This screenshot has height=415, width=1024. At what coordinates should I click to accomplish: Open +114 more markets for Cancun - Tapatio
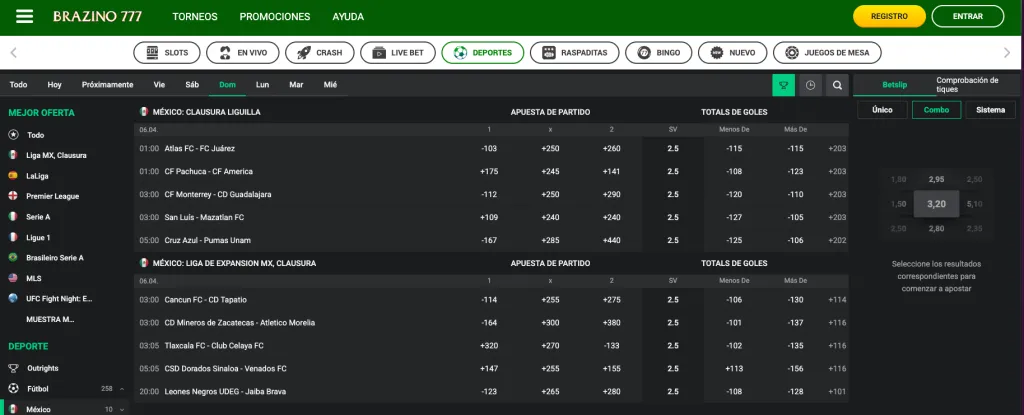click(x=837, y=299)
